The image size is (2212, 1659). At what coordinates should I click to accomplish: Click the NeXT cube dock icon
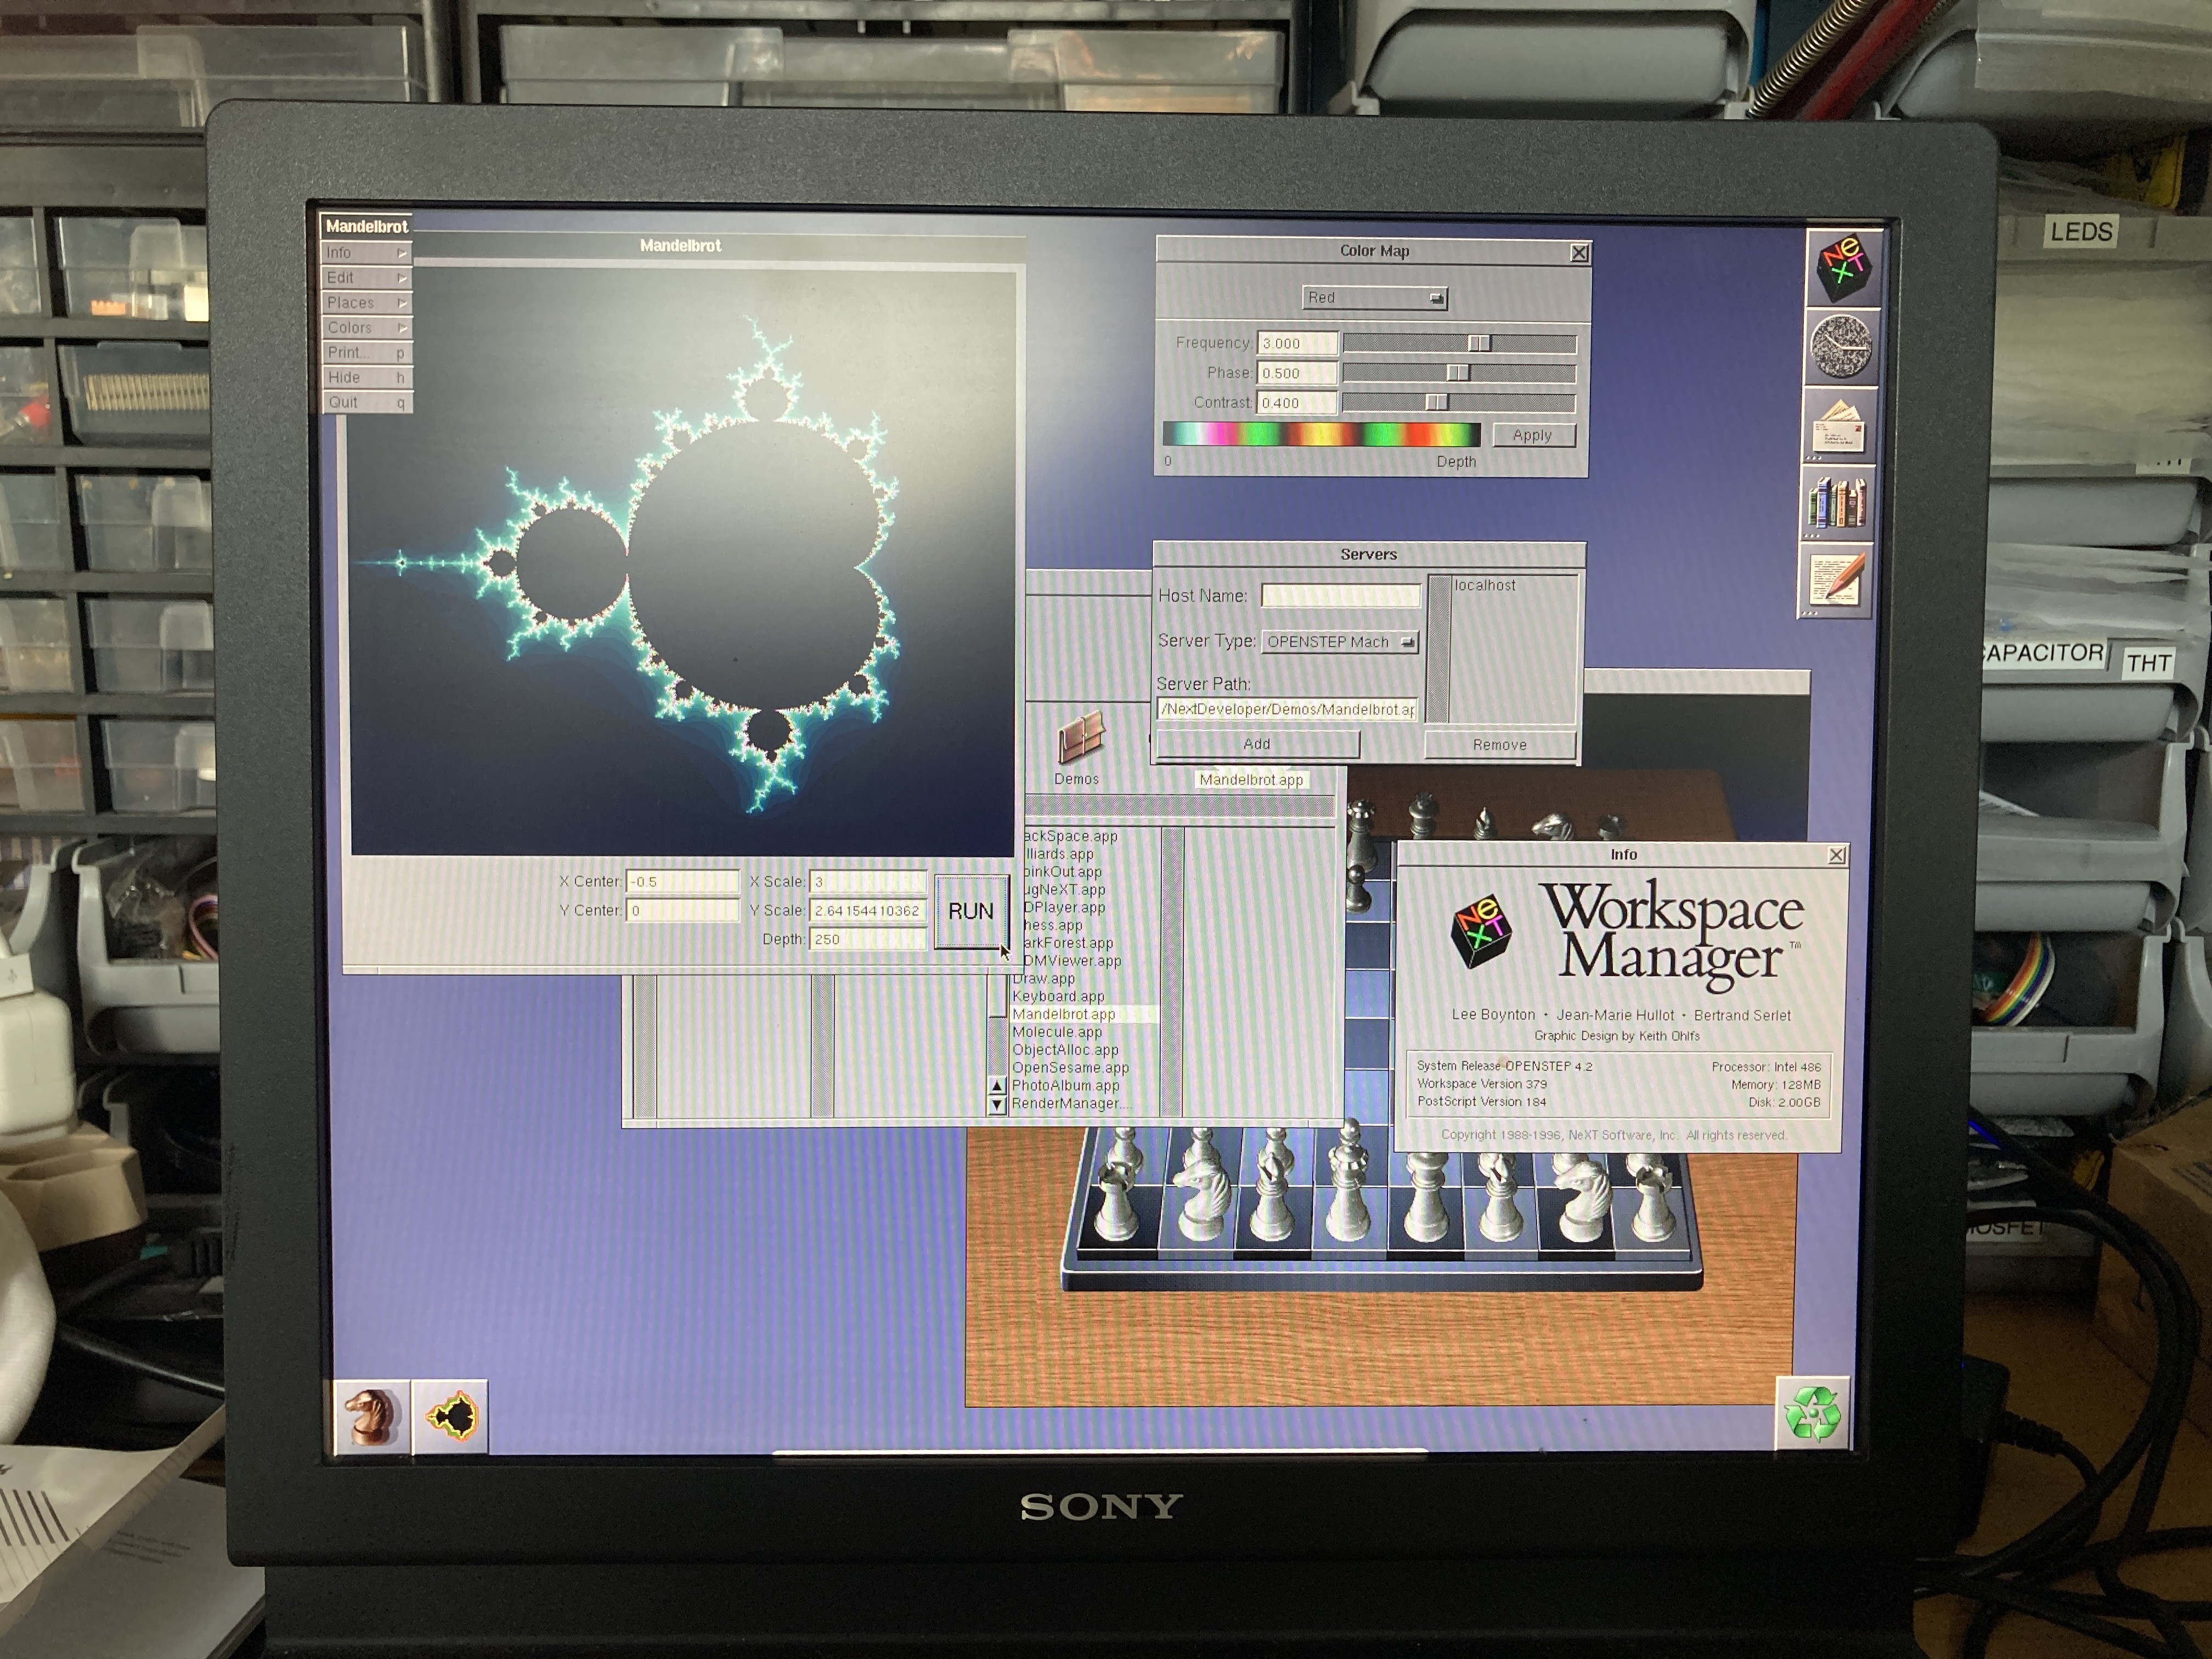click(x=1843, y=267)
